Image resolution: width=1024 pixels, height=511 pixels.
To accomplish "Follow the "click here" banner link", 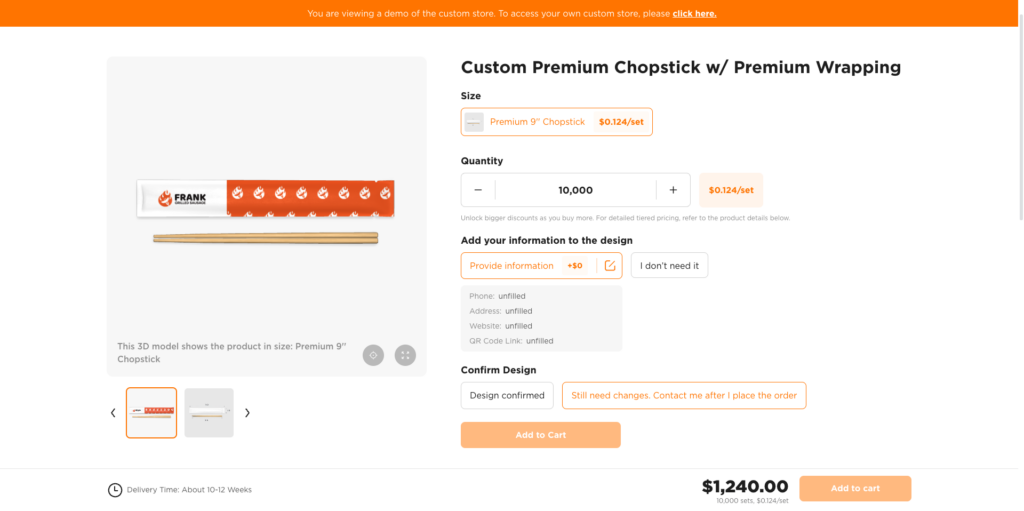I will click(694, 14).
